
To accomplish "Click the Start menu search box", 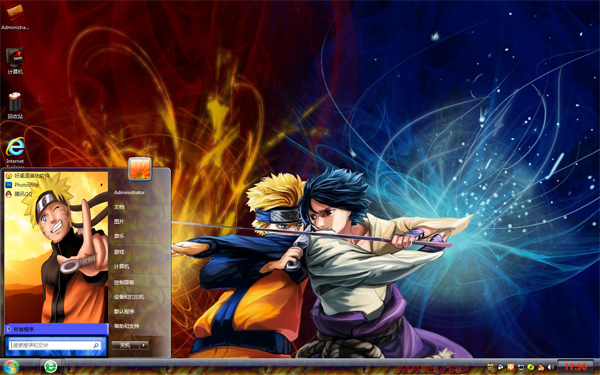I will pyautogui.click(x=55, y=345).
